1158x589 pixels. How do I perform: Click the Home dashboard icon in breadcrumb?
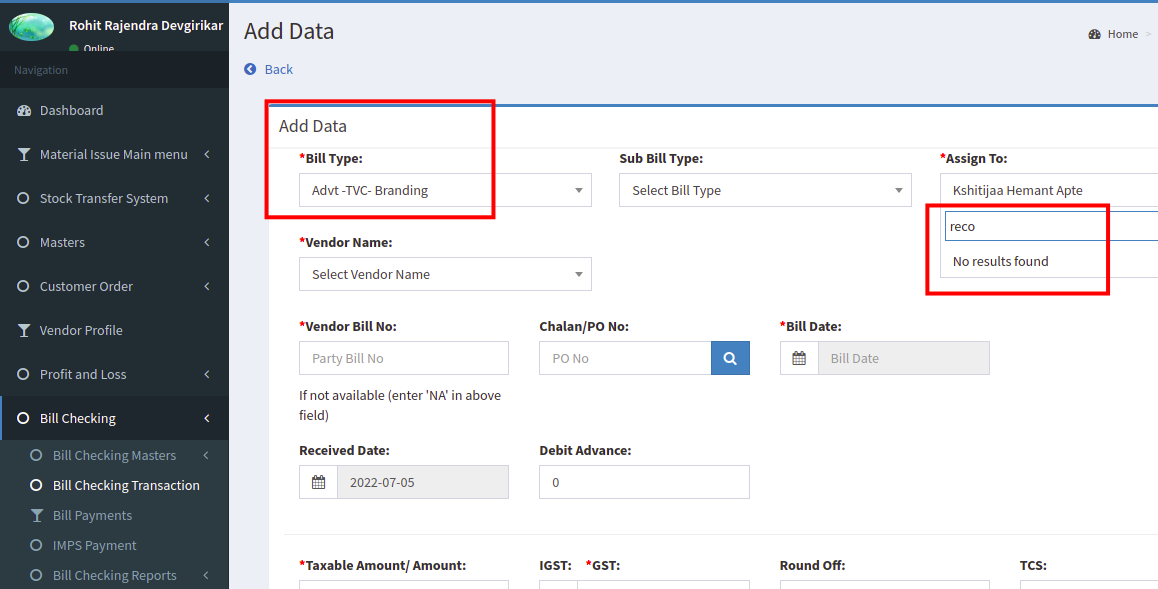tap(1094, 34)
